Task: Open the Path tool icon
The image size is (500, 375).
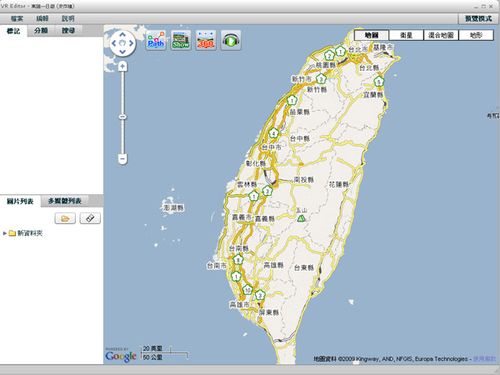Action: 156,40
